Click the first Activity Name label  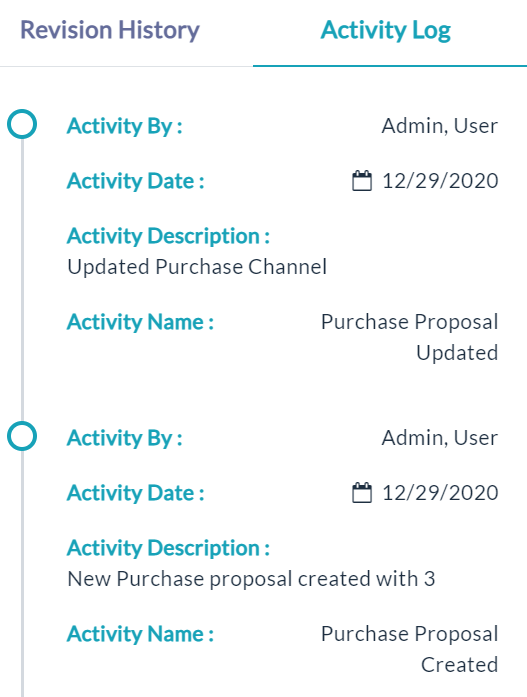pyautogui.click(x=140, y=322)
